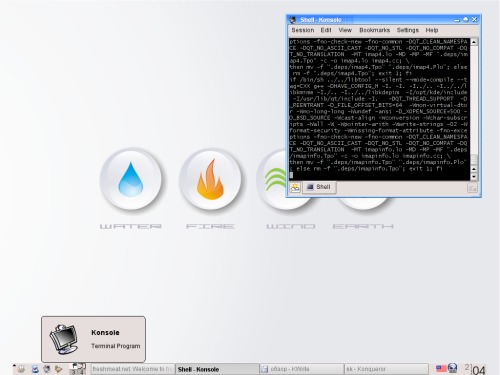Open the Help menu in Konsole
This screenshot has height=375, width=500.
click(432, 30)
